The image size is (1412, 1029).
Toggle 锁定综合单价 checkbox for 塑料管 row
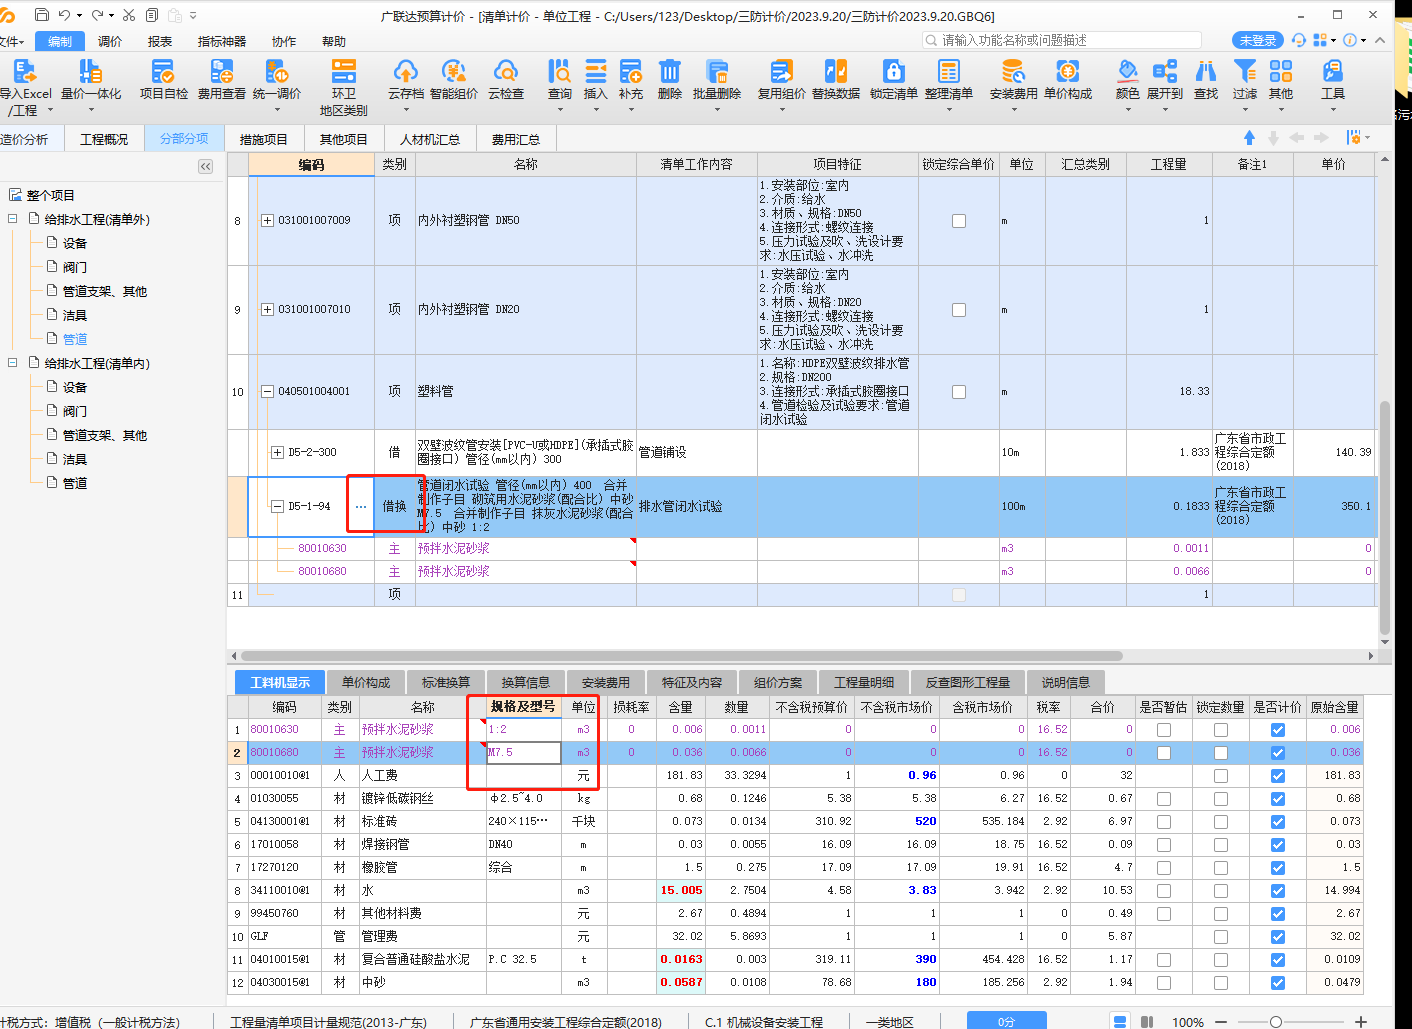(959, 392)
